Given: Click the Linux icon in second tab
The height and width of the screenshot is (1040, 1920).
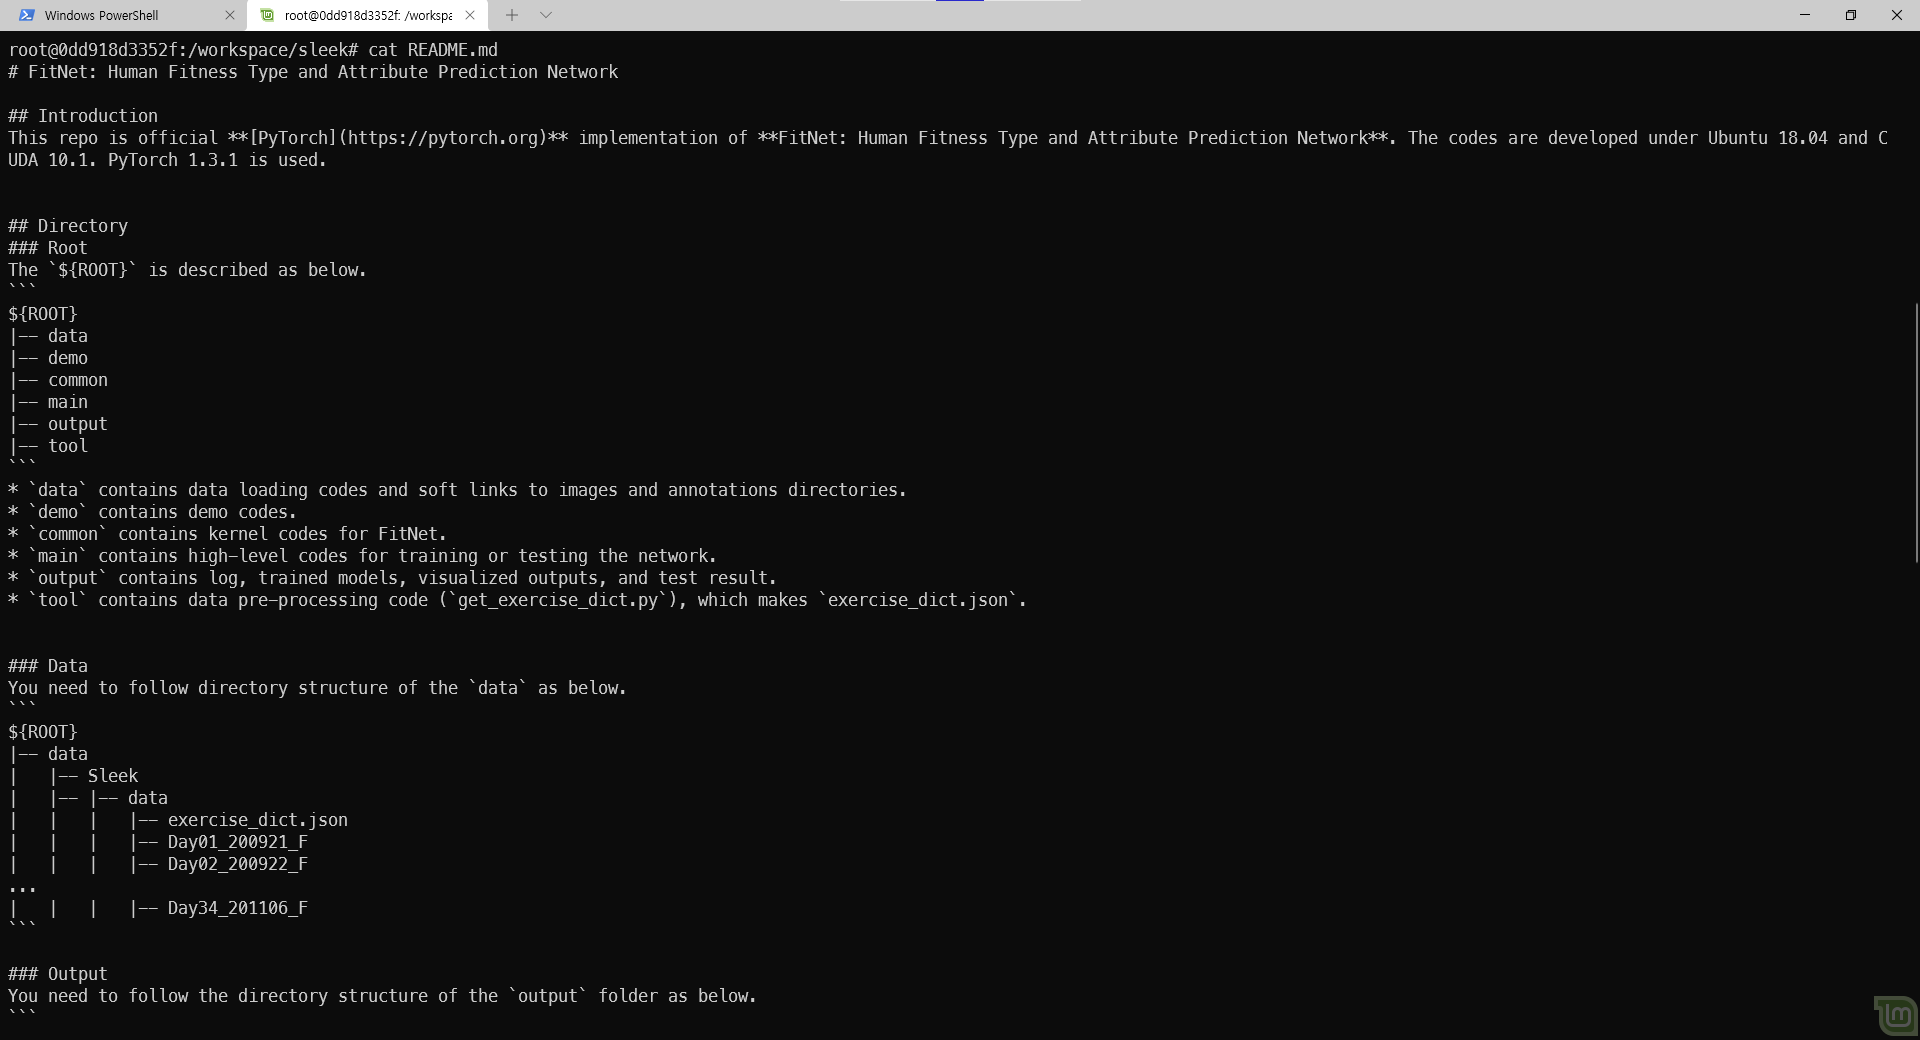Looking at the screenshot, I should [x=267, y=15].
